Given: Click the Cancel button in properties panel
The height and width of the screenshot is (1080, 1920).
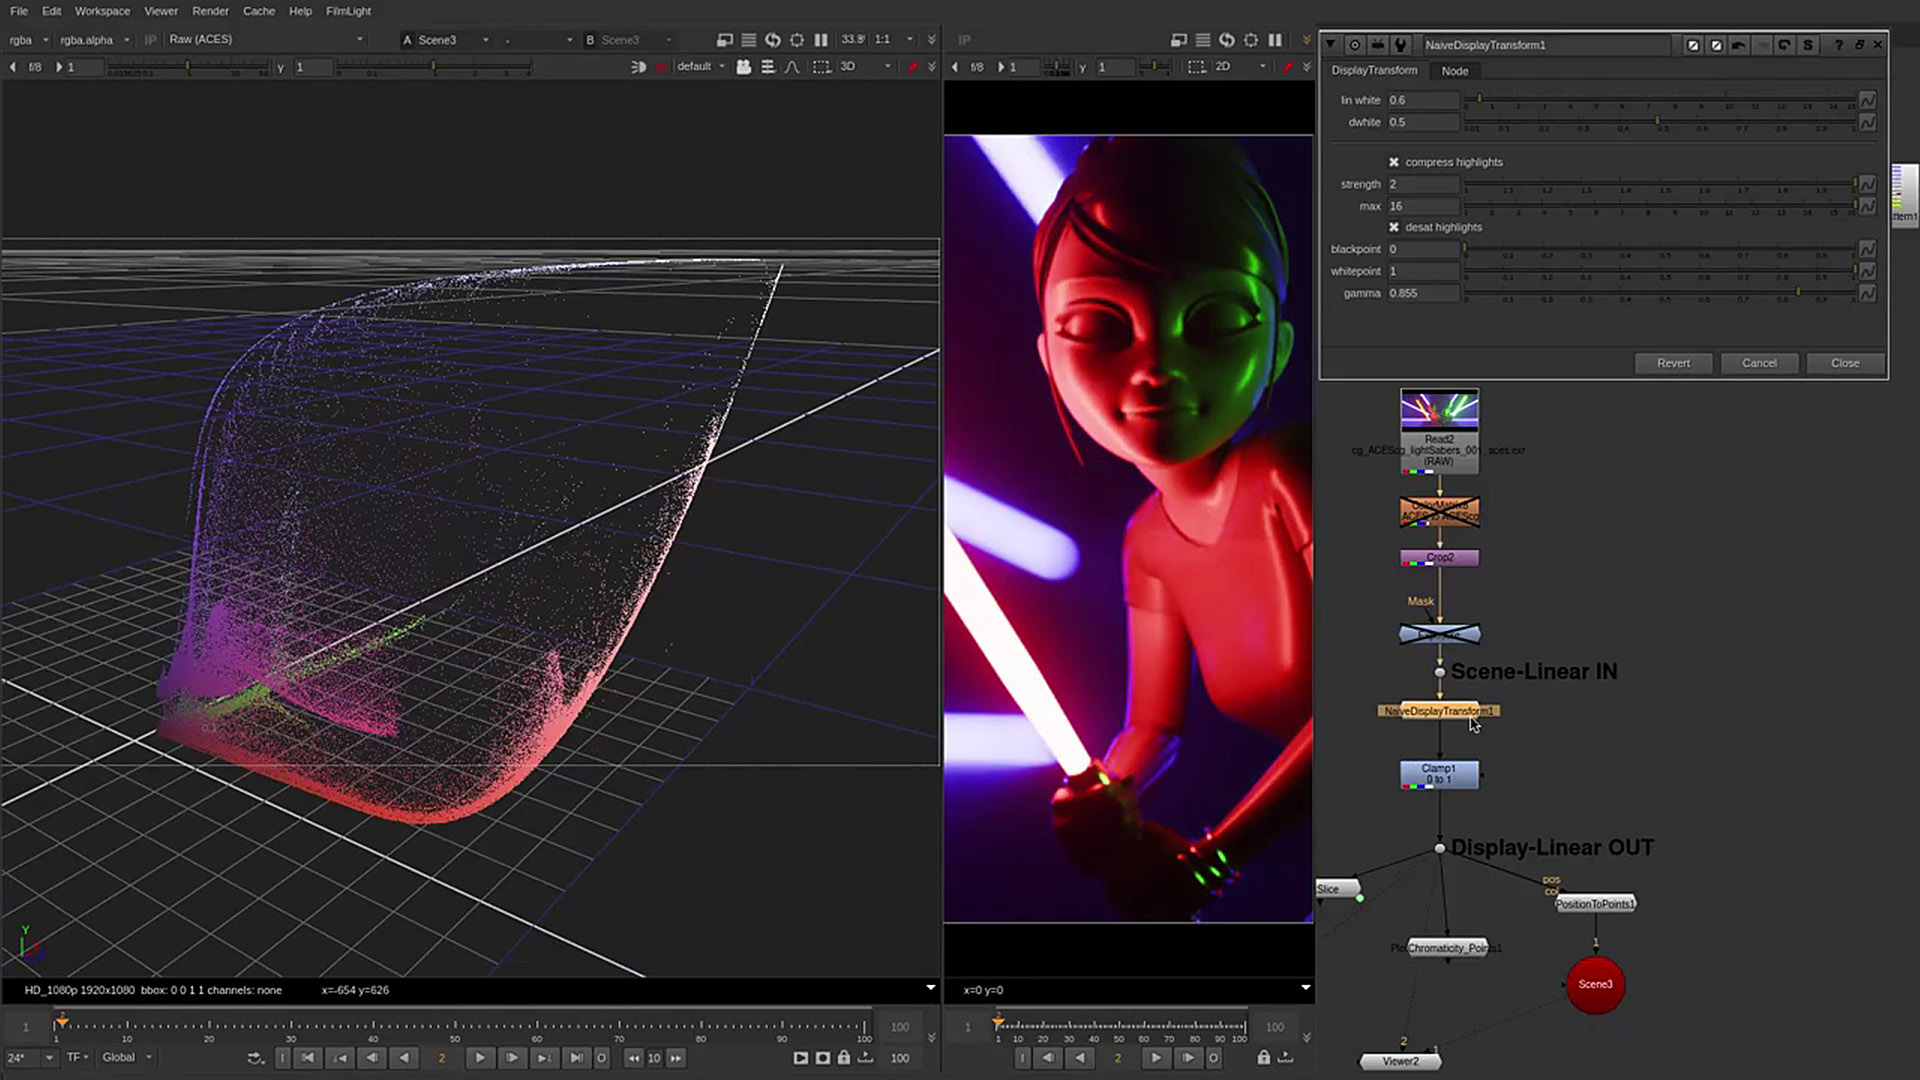Looking at the screenshot, I should (1759, 363).
